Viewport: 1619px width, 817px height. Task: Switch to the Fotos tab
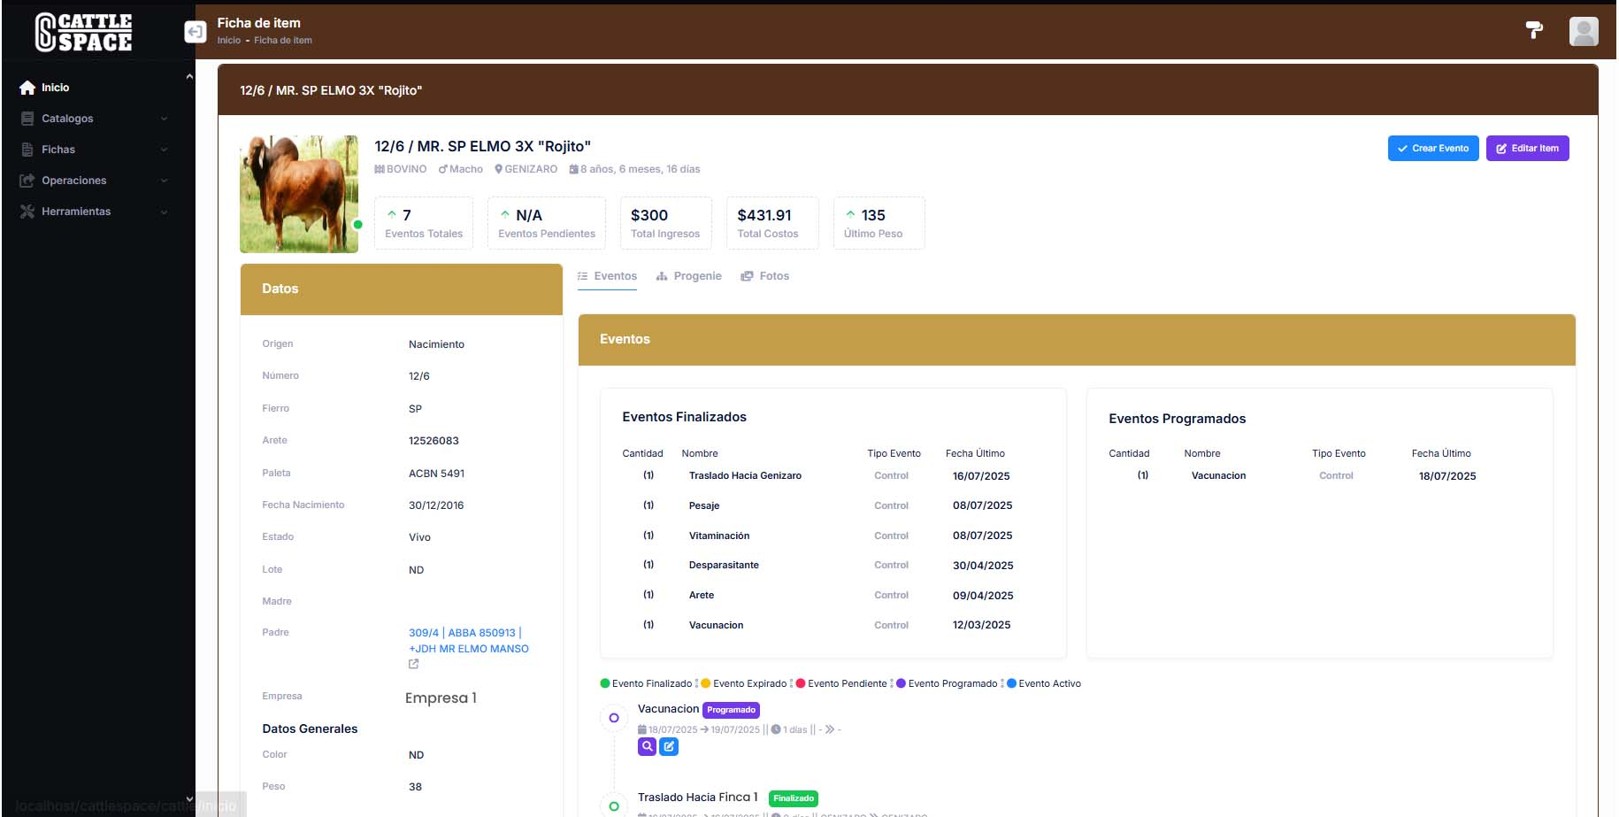pos(765,276)
